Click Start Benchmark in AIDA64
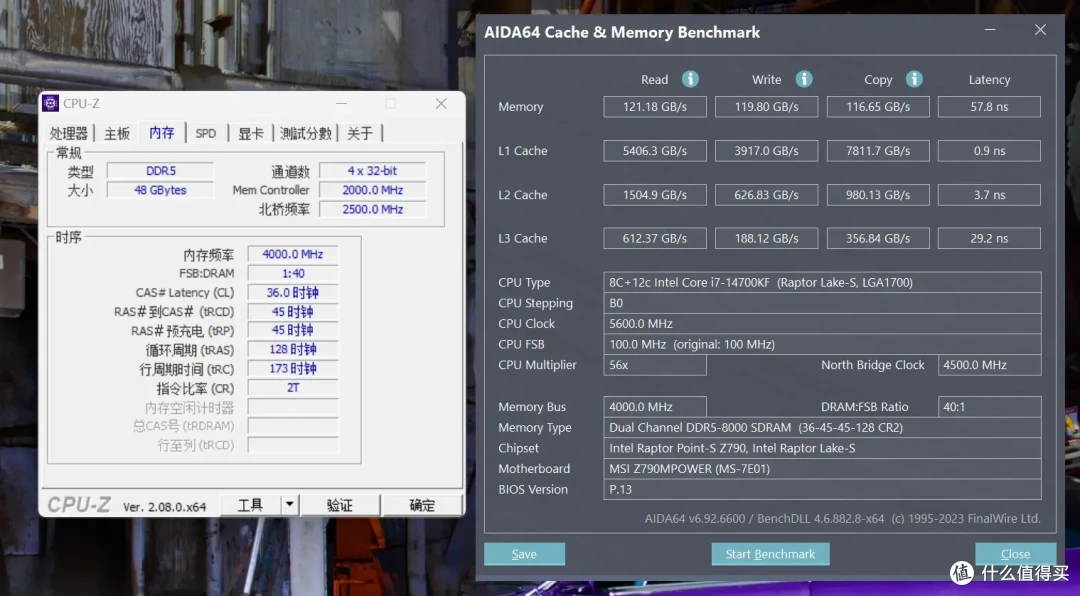The width and height of the screenshot is (1080, 596). pyautogui.click(x=770, y=553)
